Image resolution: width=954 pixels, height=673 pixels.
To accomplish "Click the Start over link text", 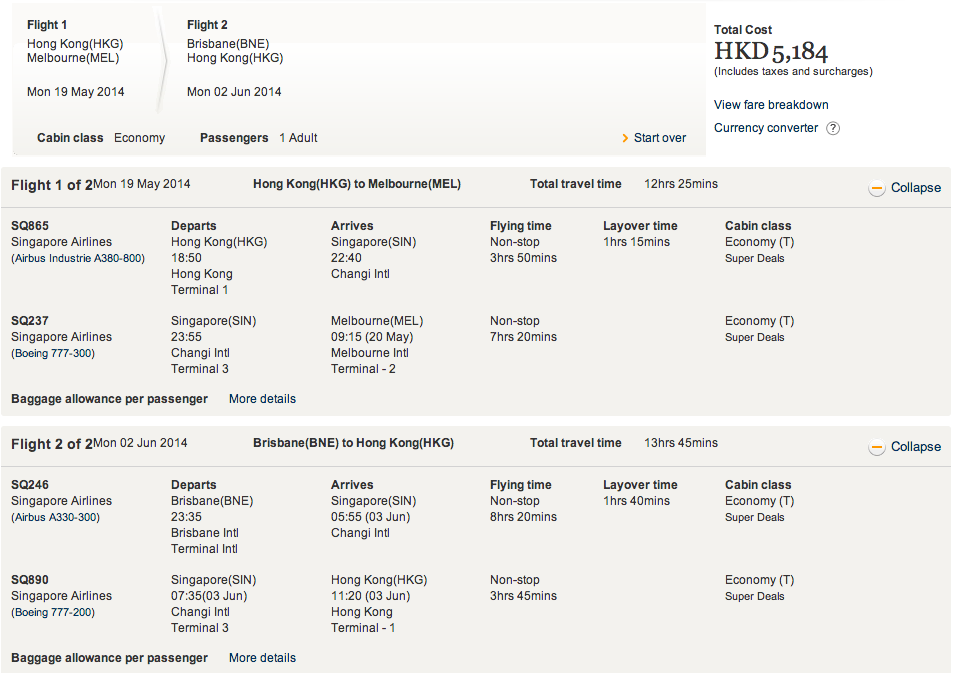I will 660,138.
